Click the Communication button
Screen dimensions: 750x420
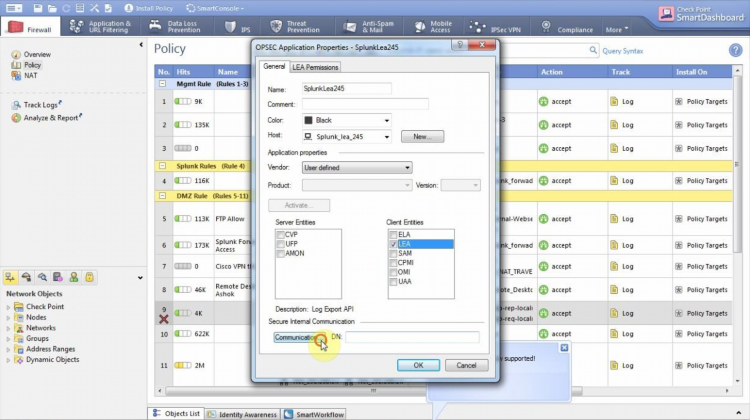coord(299,337)
